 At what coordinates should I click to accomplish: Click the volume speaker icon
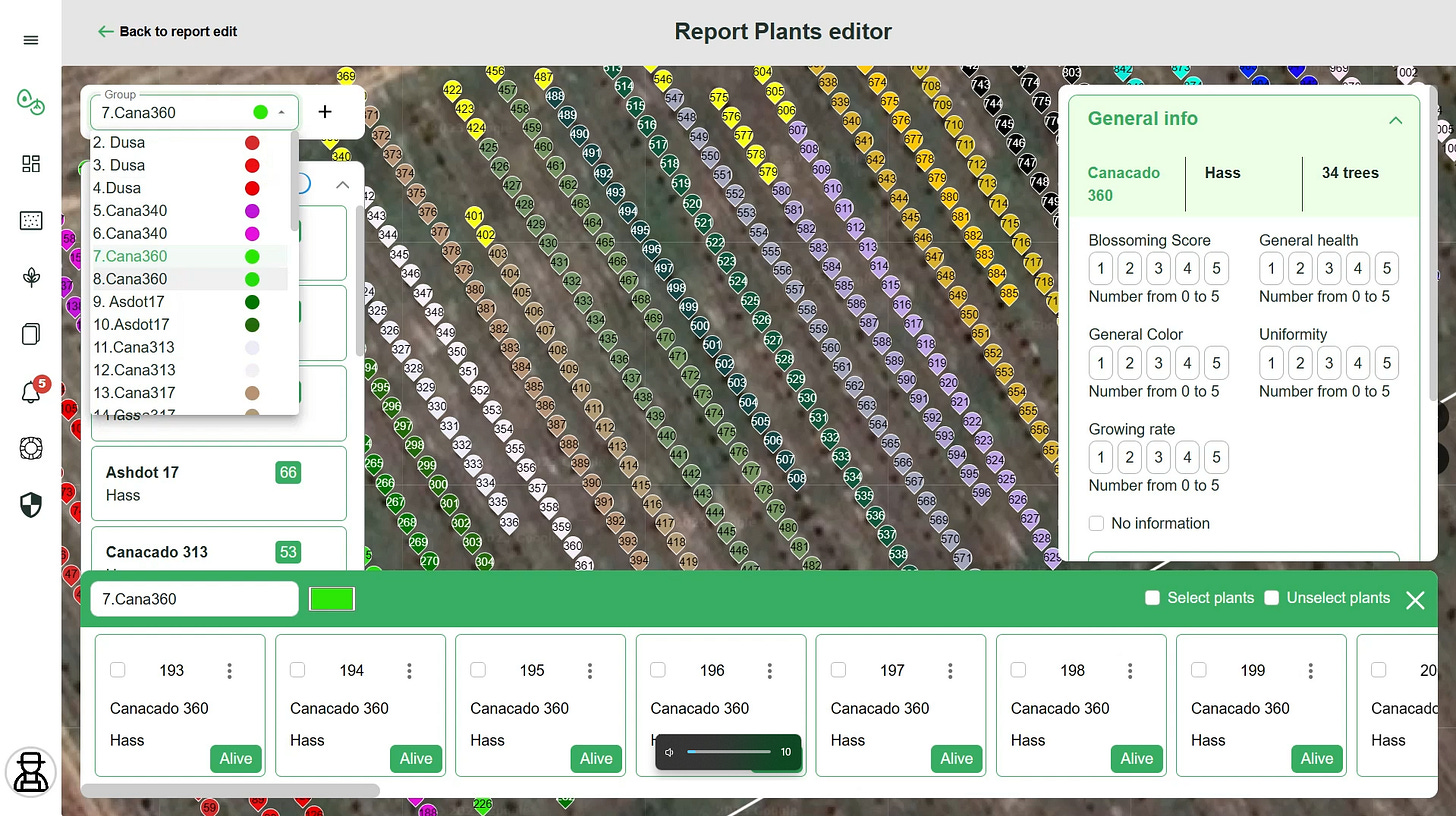click(670, 752)
